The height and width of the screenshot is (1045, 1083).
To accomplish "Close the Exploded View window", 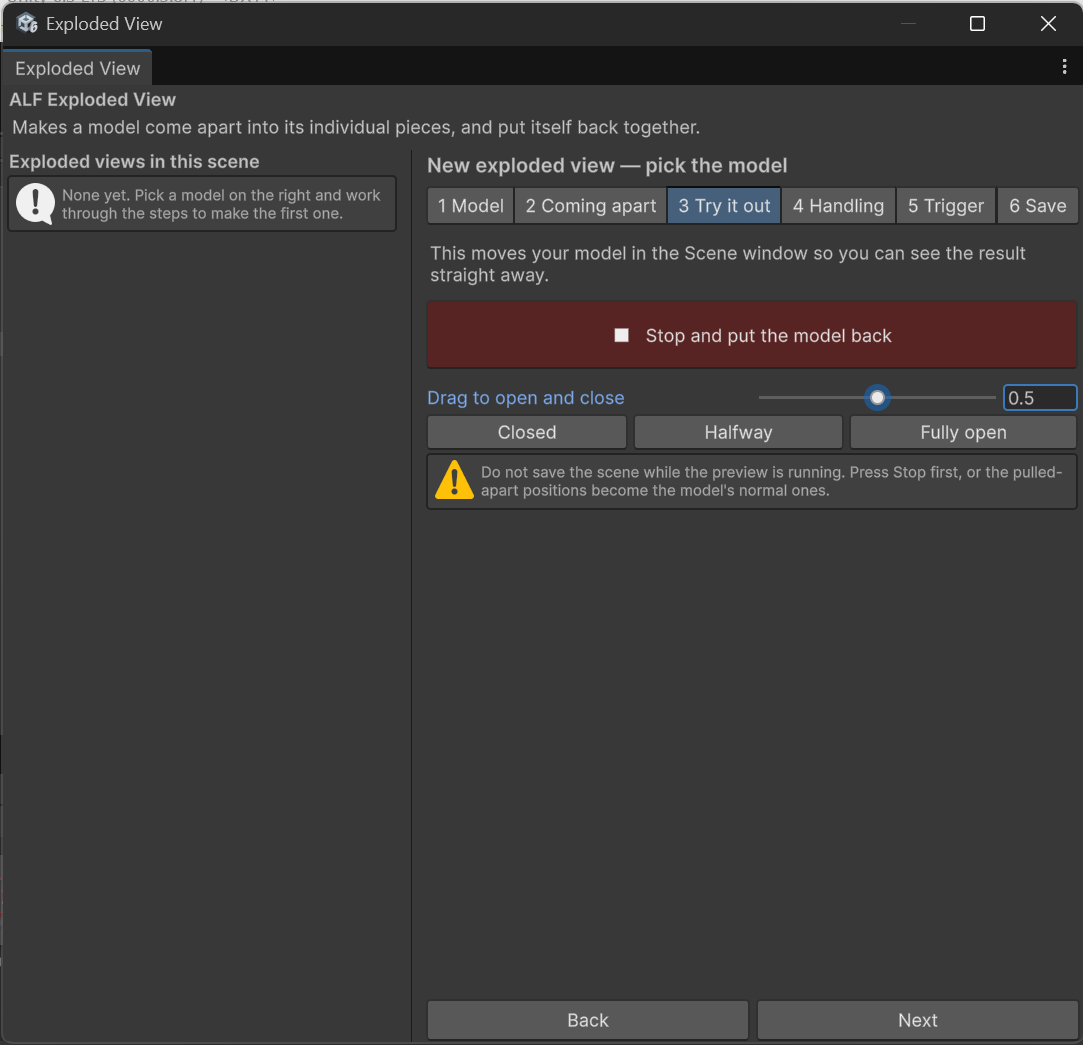I will click(1047, 24).
